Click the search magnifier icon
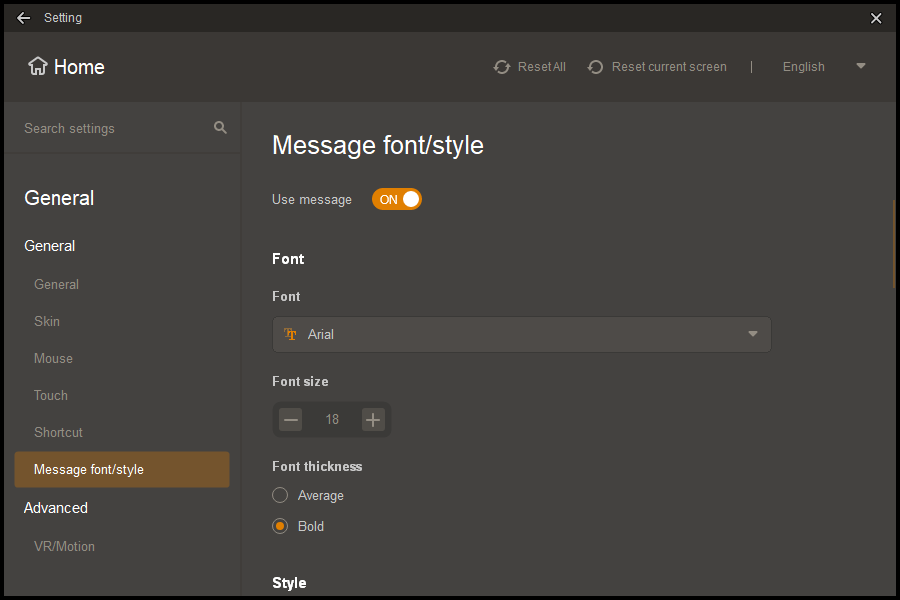This screenshot has height=600, width=900. [220, 128]
